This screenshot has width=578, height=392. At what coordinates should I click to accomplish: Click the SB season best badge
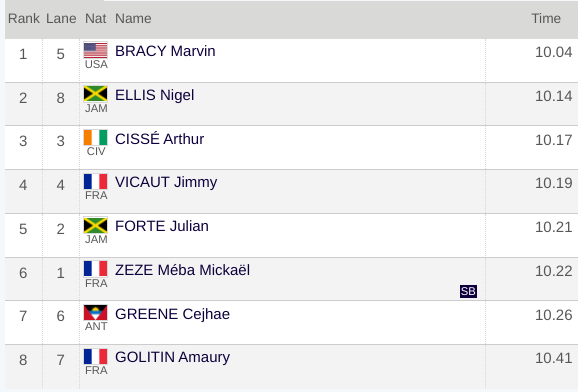pos(468,291)
